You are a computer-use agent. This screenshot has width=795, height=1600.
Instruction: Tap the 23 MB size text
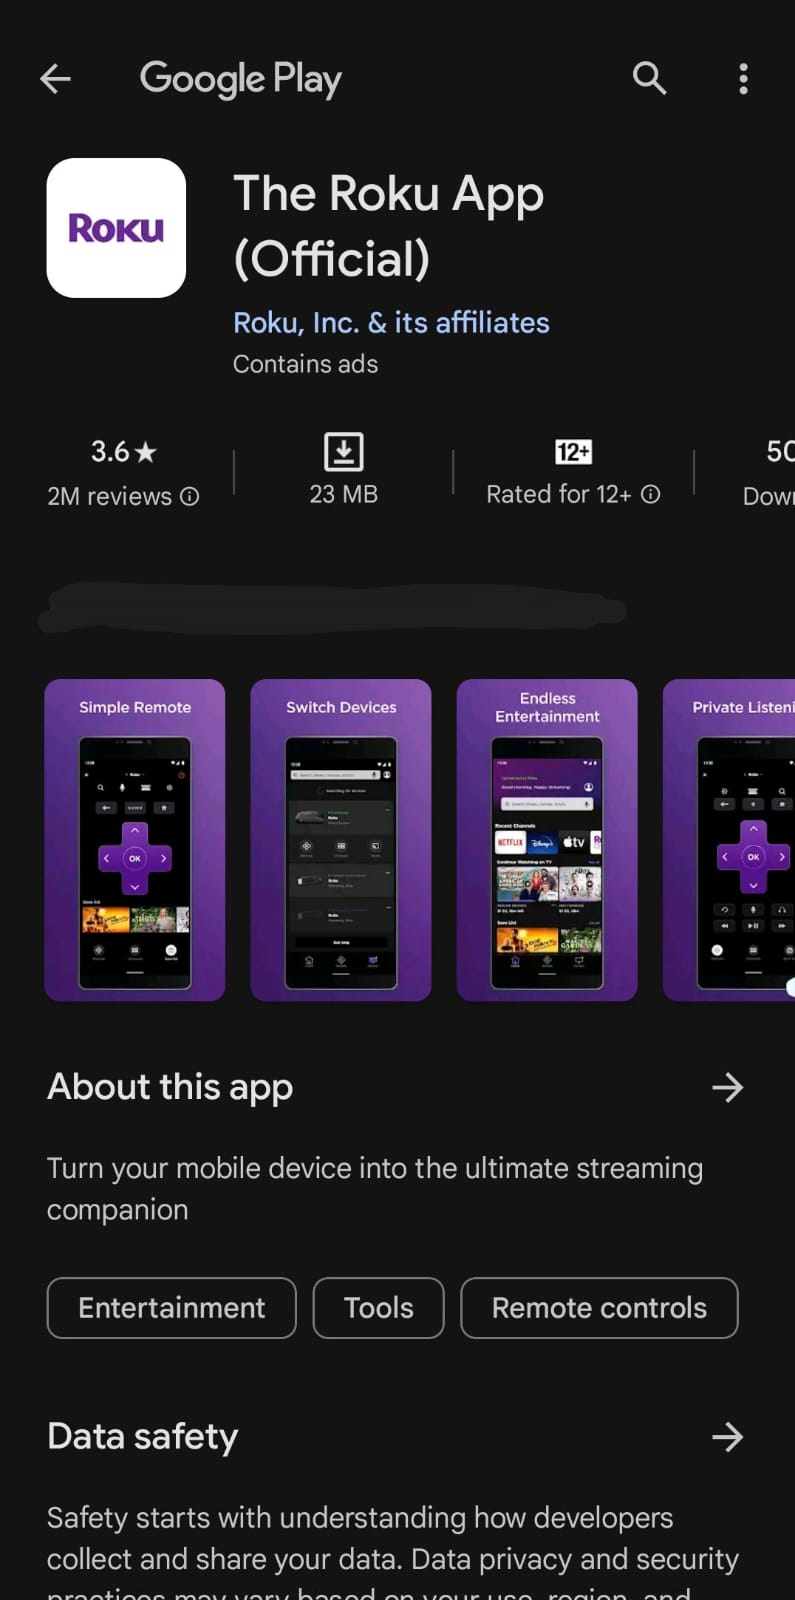click(343, 494)
